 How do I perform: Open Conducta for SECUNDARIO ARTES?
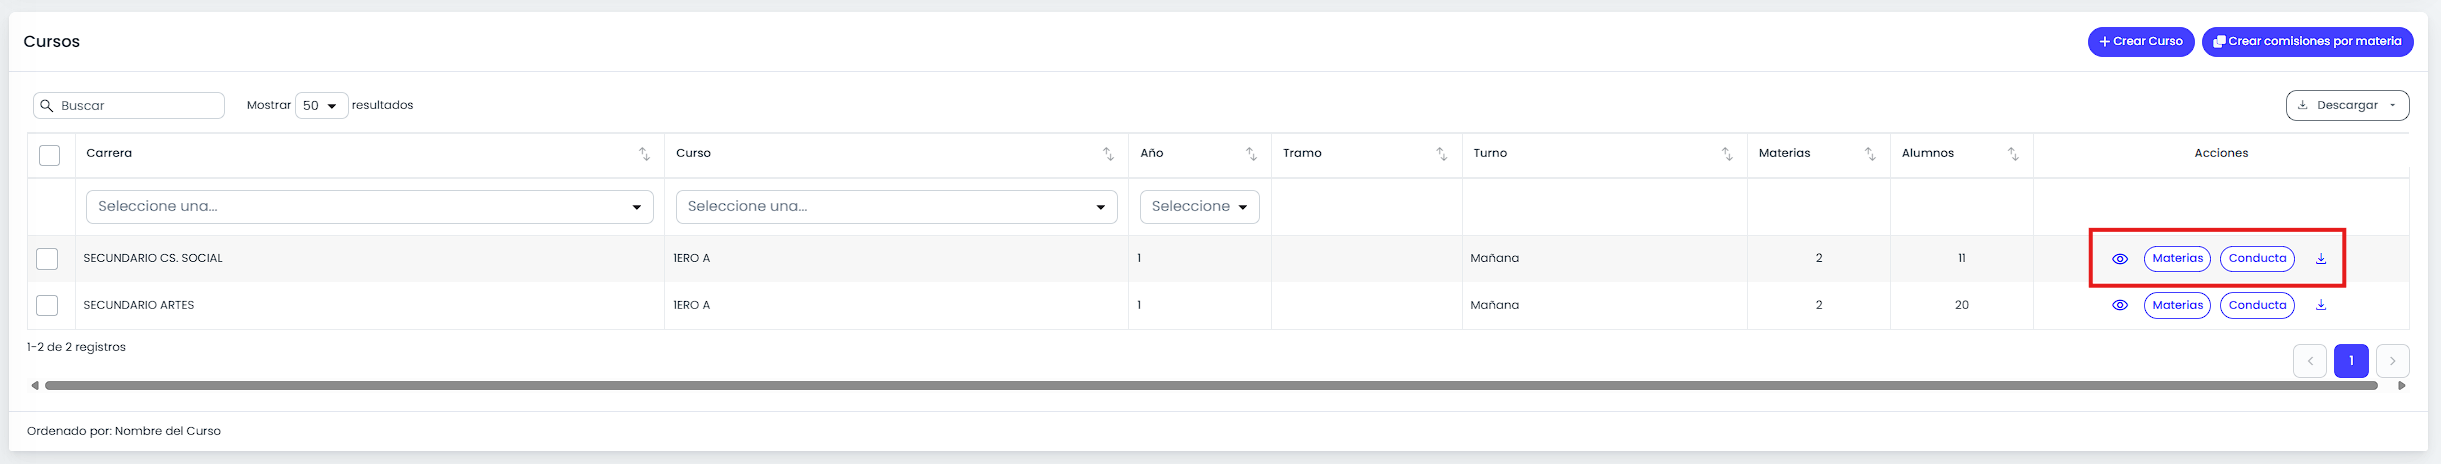click(x=2257, y=306)
